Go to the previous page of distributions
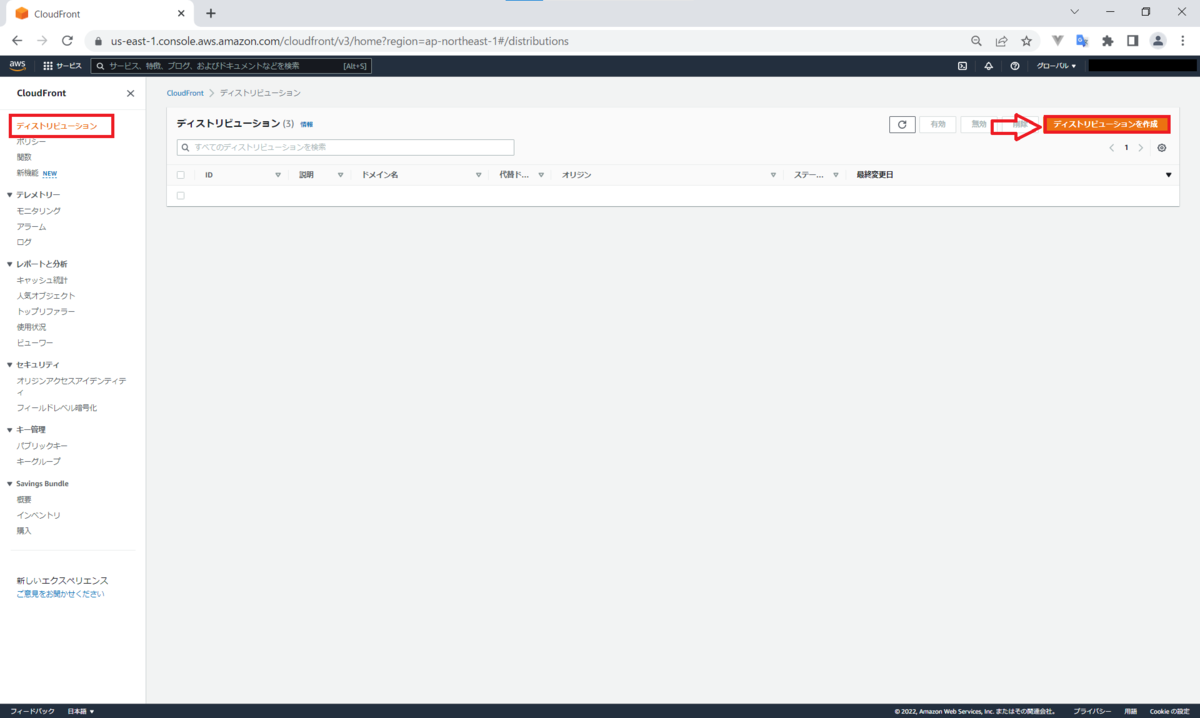The height and width of the screenshot is (718, 1200). tap(1111, 147)
